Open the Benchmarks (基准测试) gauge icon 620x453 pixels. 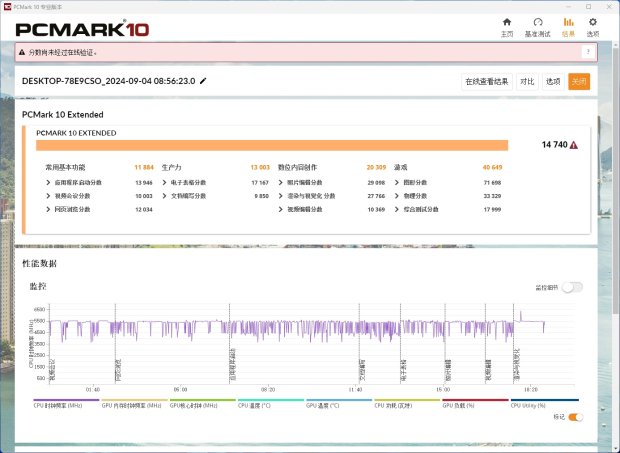point(538,22)
